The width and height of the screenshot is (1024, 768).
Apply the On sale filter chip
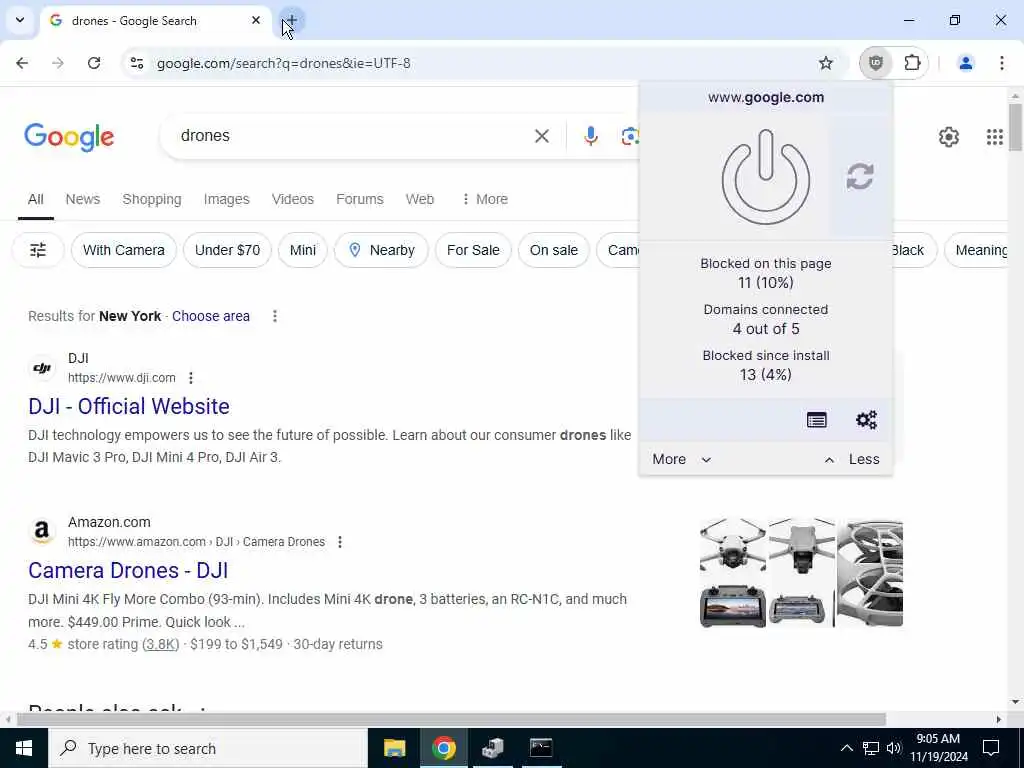click(x=553, y=250)
